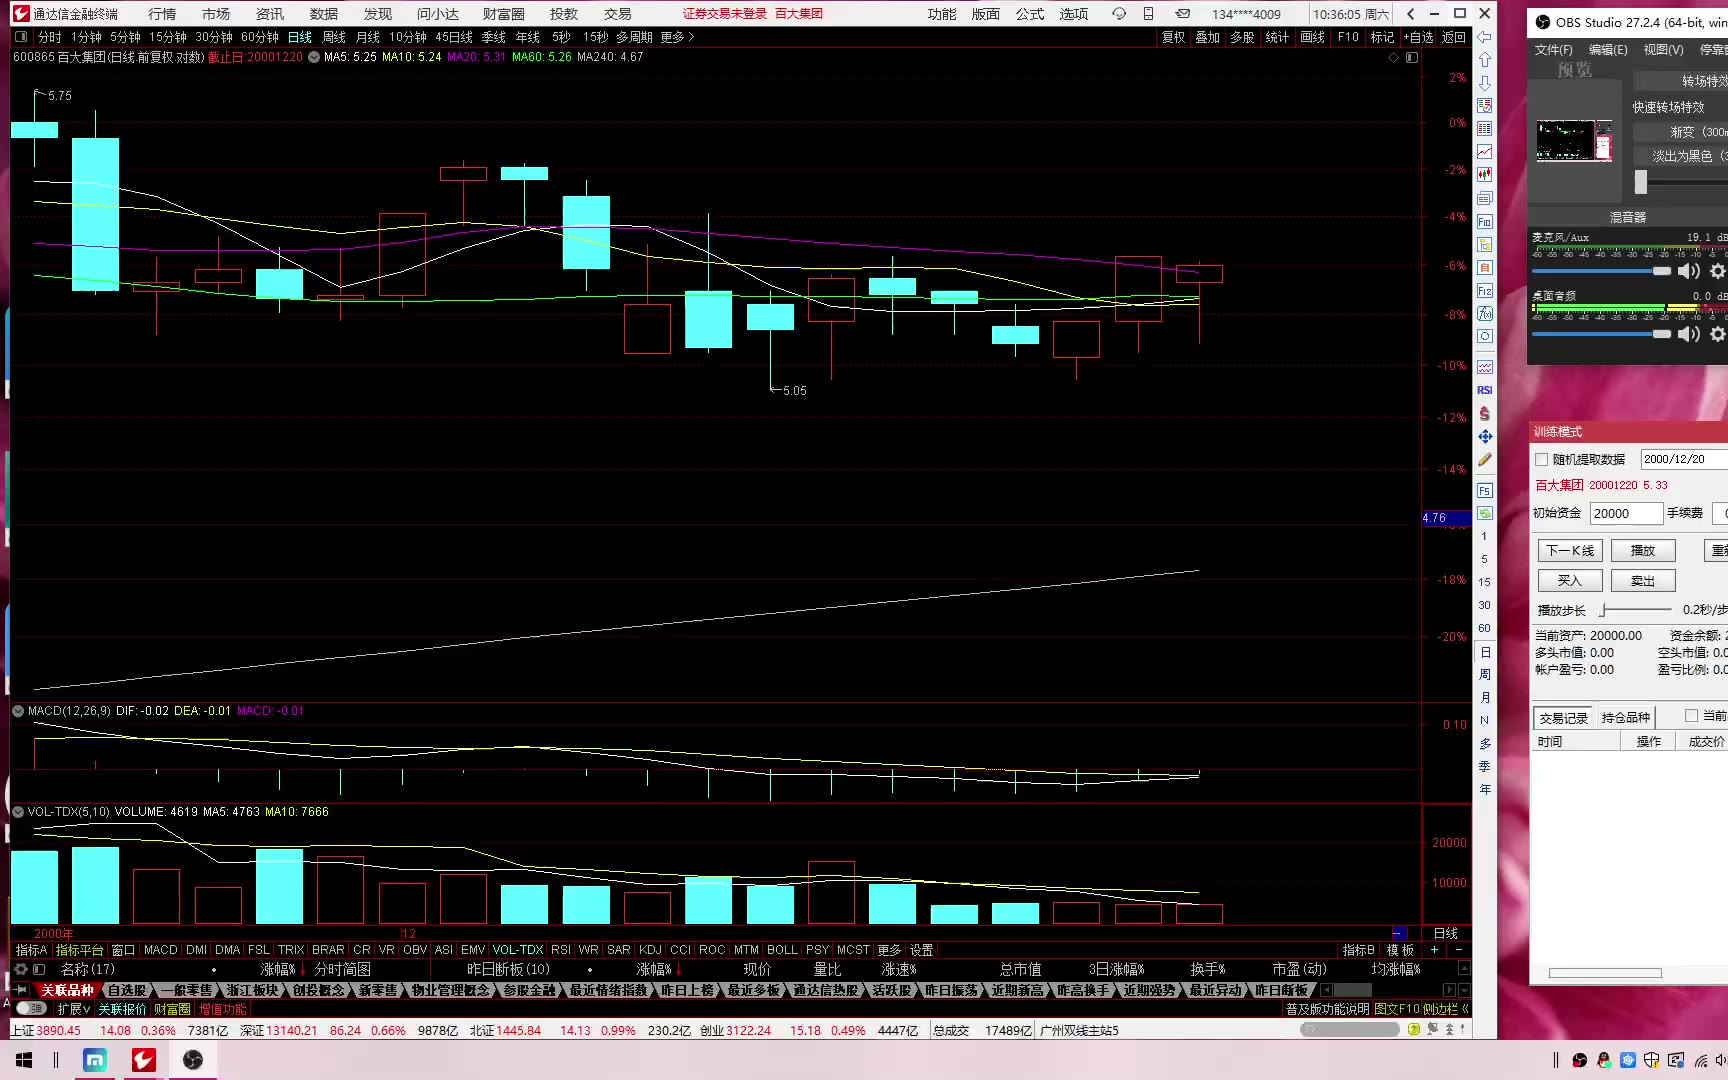
Task: Check the 随机提取数据 checkbox
Action: click(x=1542, y=460)
